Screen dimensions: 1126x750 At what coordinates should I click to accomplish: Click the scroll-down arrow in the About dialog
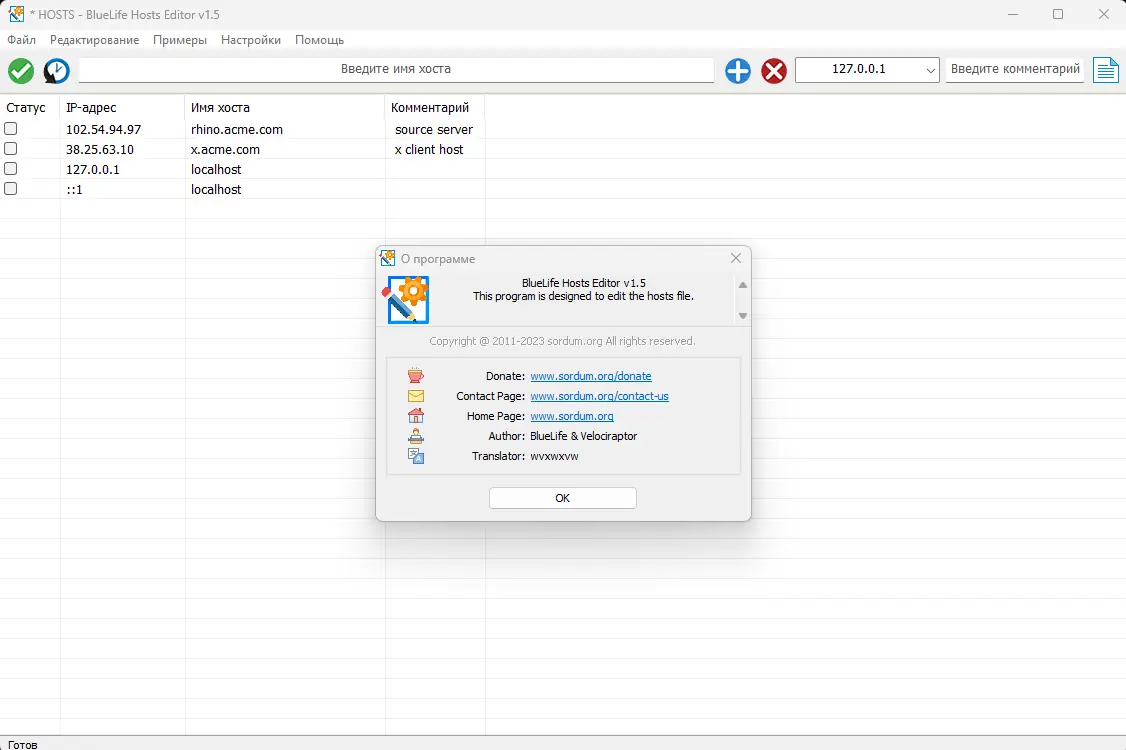point(741,314)
